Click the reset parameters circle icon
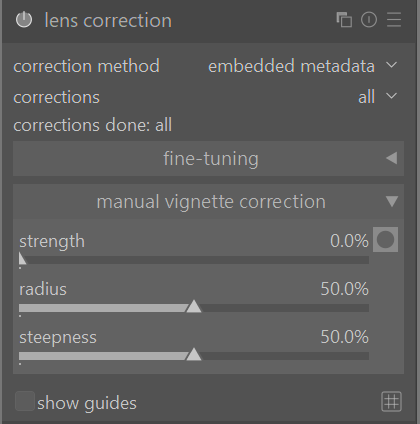The height and width of the screenshot is (424, 420). tap(369, 20)
